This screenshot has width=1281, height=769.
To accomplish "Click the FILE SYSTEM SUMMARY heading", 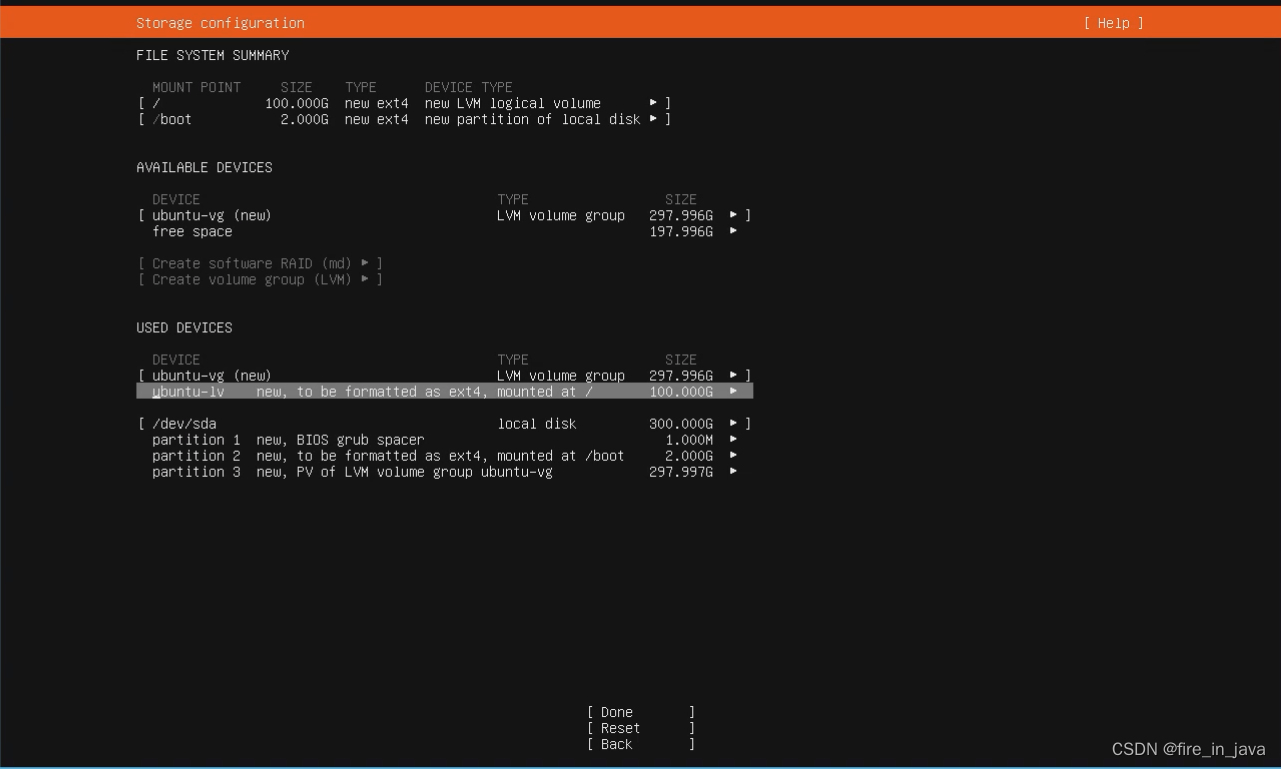I will coord(213,55).
